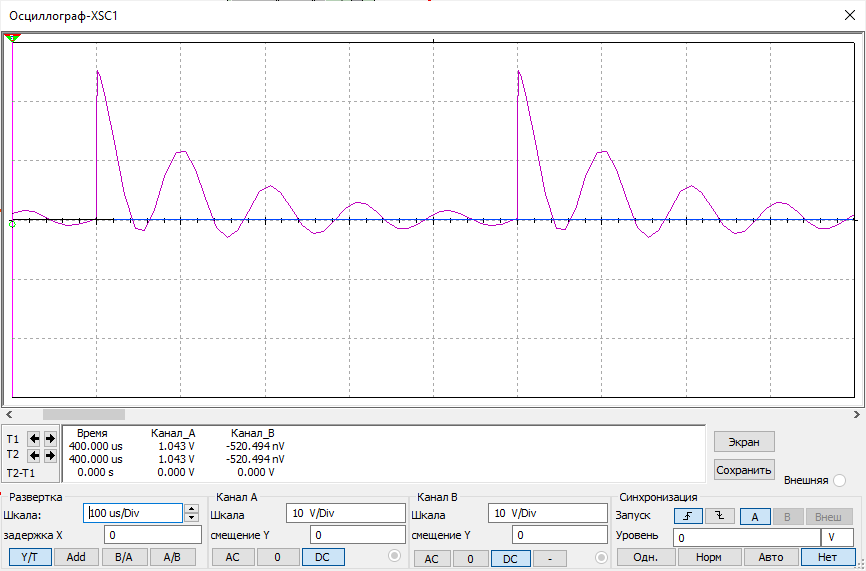
Task: Set Channel B coupling to 0
Action: click(470, 559)
